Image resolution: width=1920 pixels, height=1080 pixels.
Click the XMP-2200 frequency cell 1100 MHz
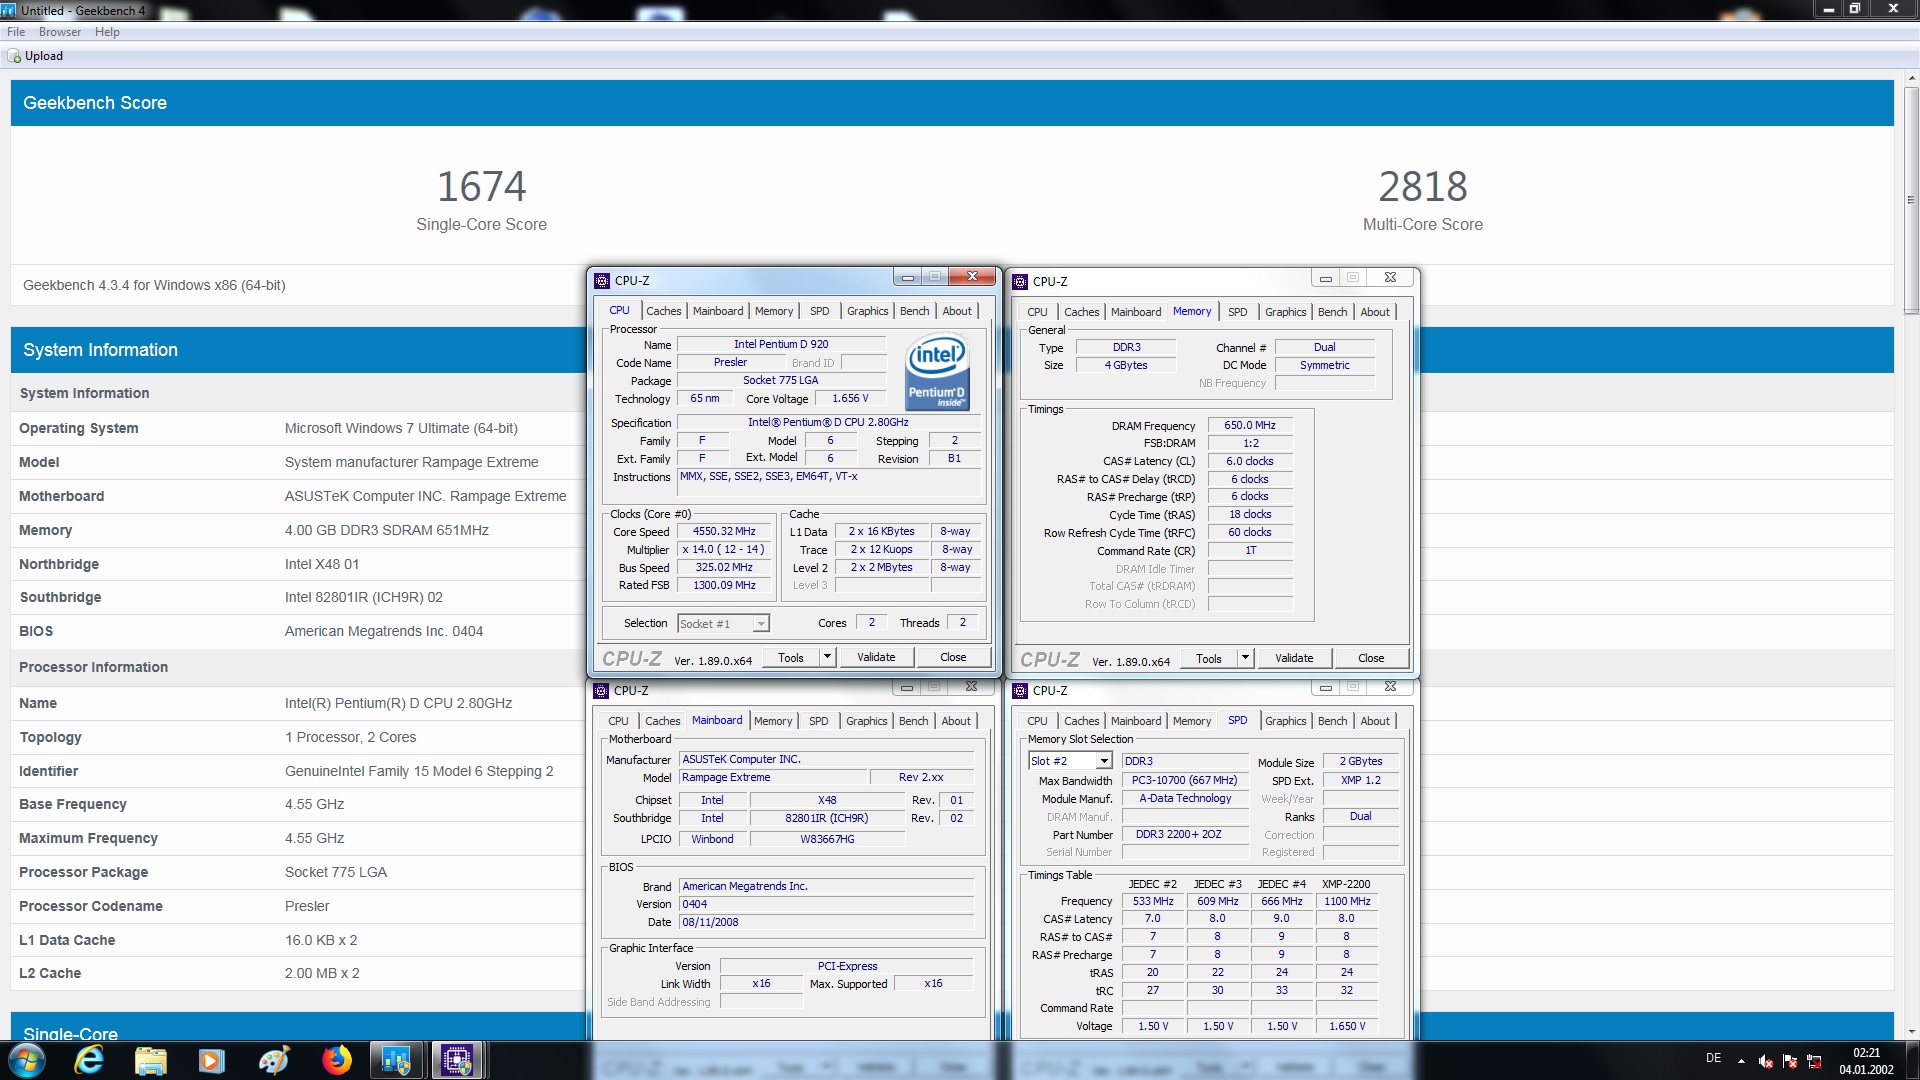[x=1347, y=901]
